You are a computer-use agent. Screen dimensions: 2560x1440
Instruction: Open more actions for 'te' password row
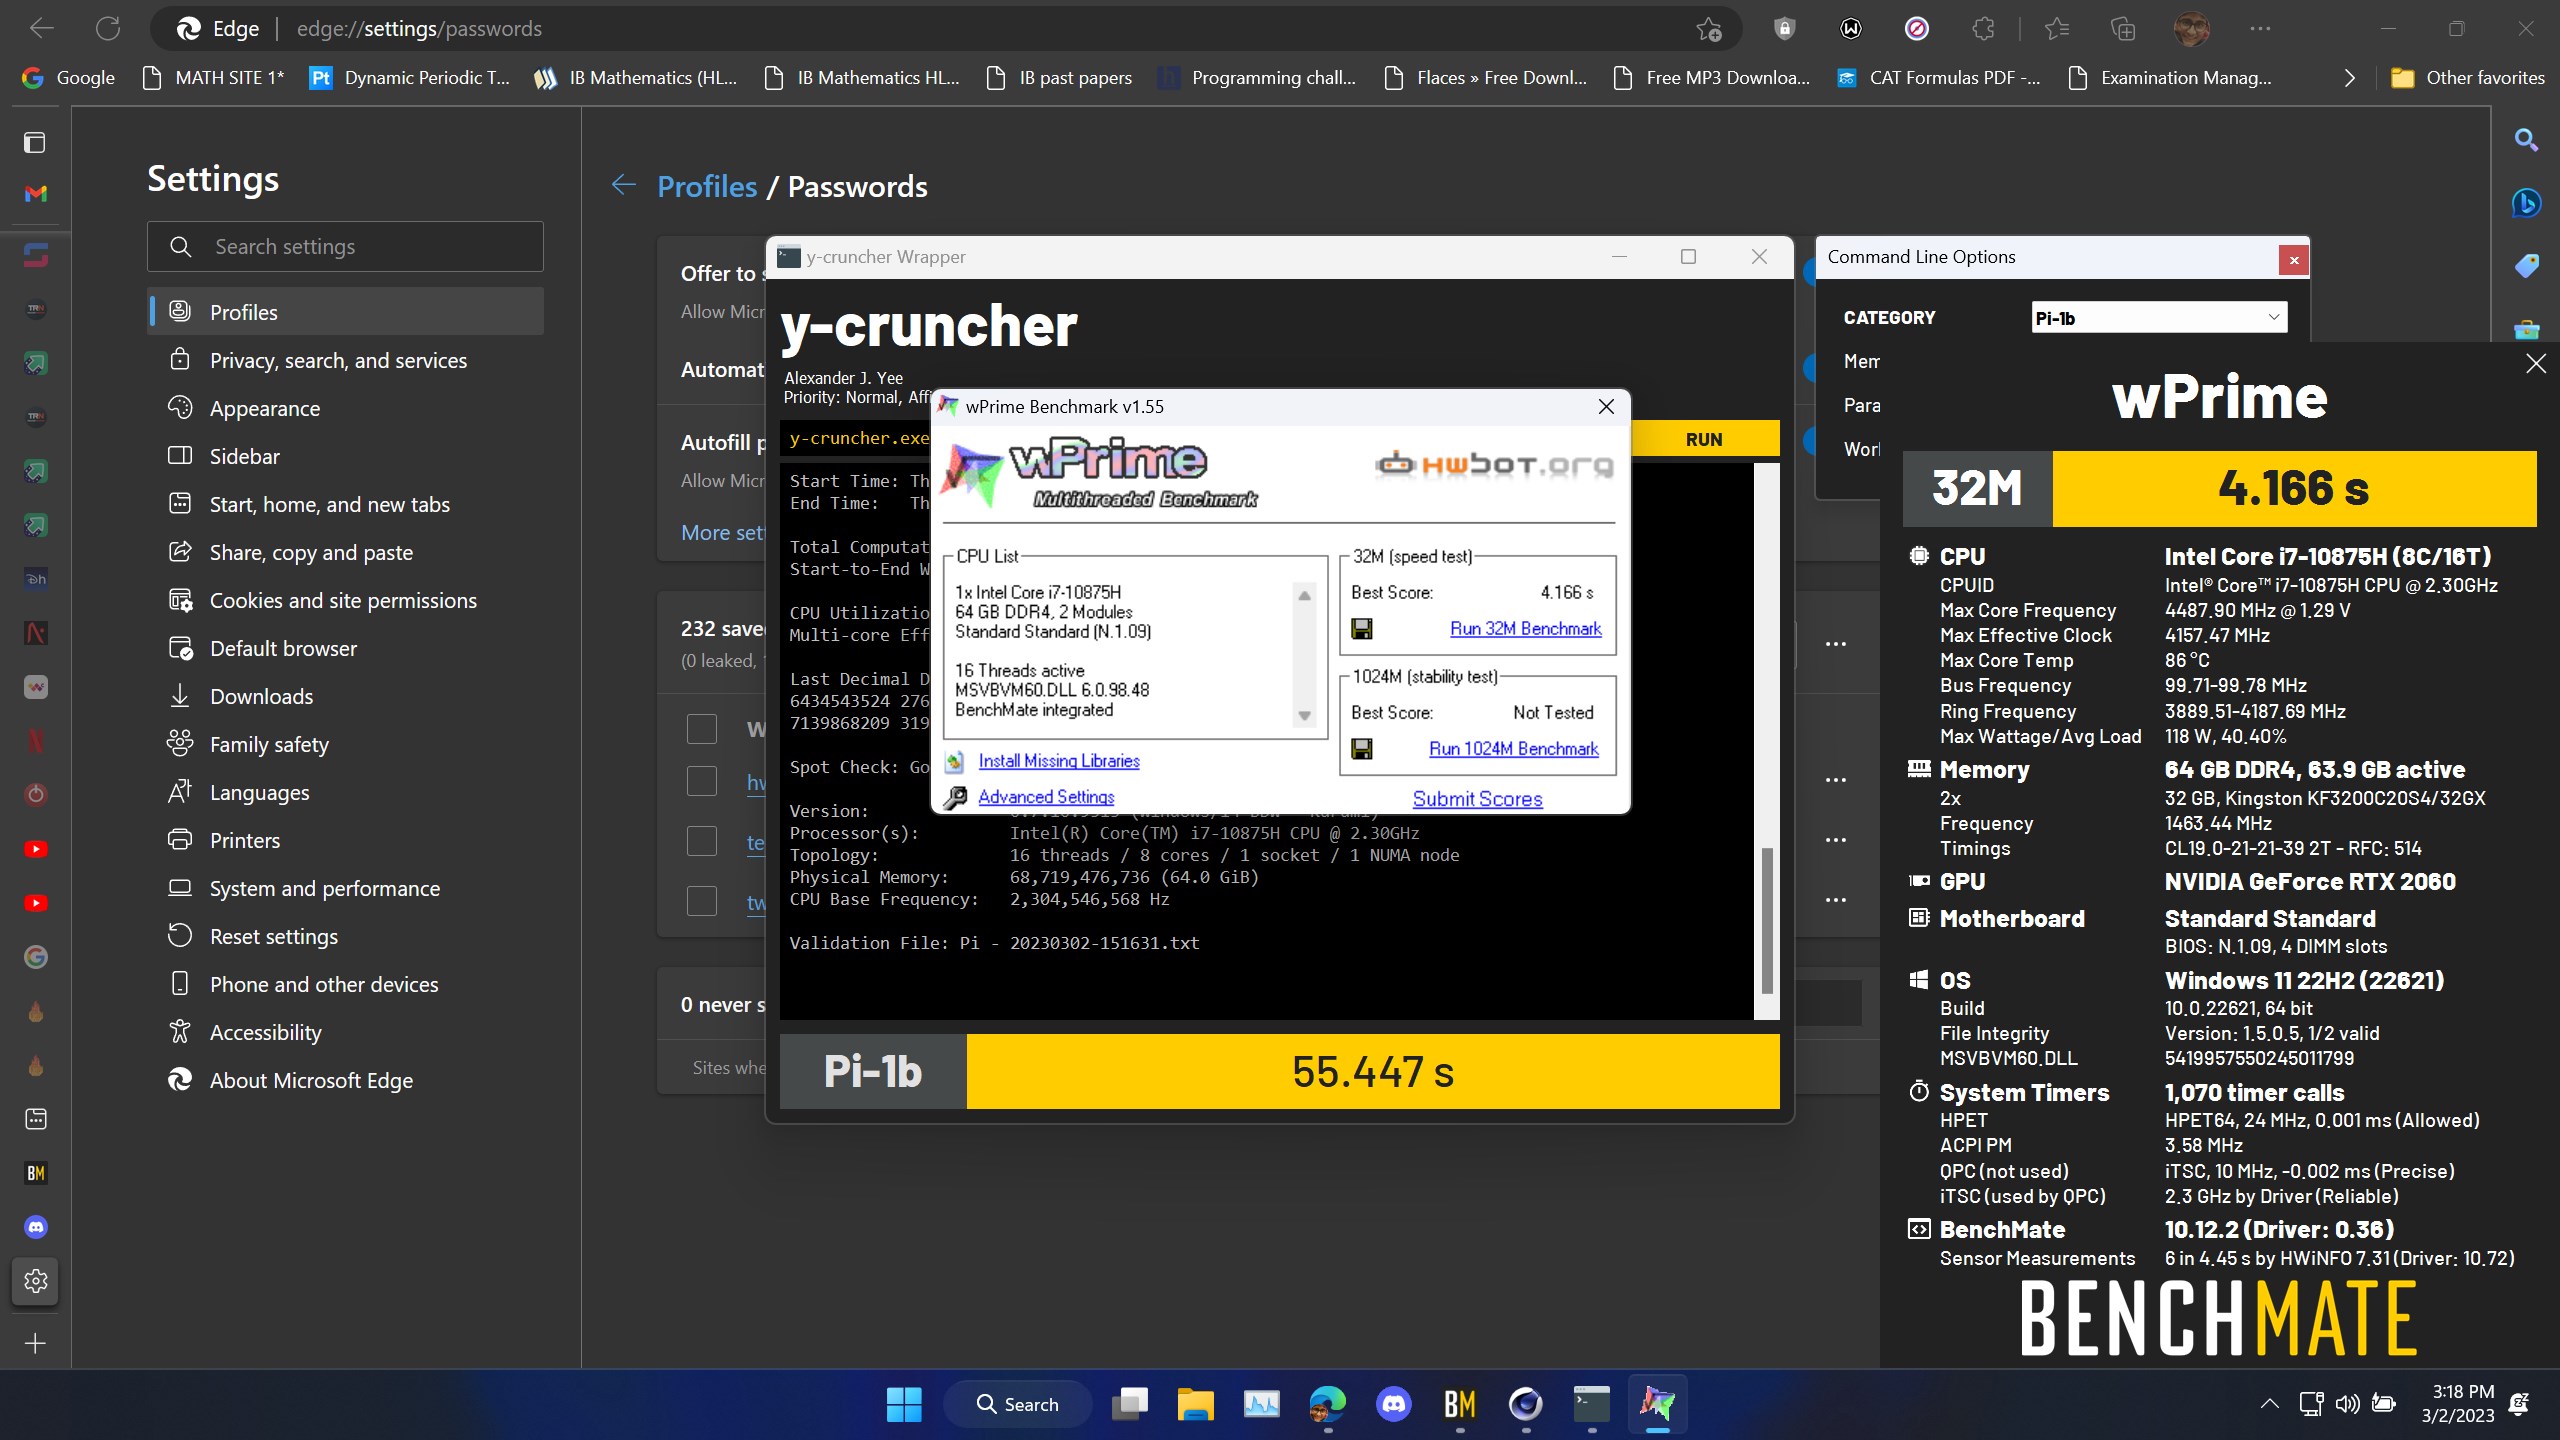1836,840
